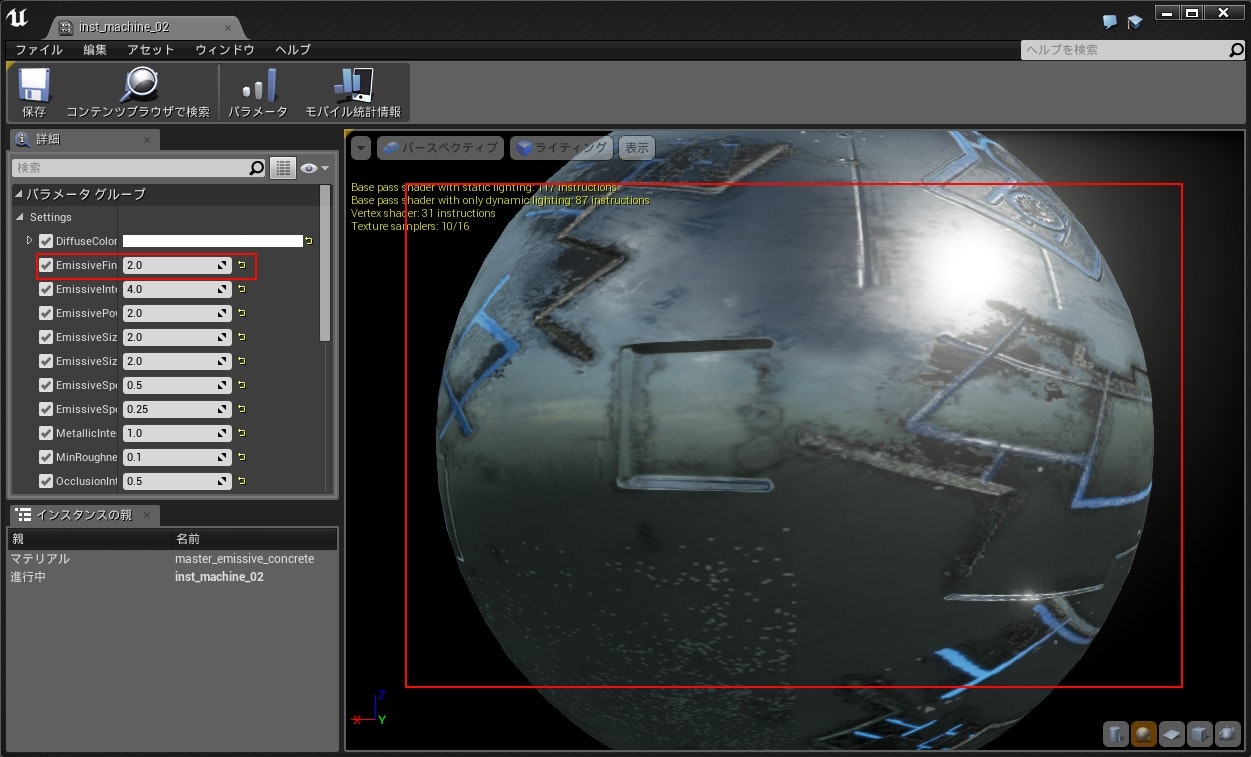This screenshot has width=1251, height=757.
Task: Collapse the Settings group
Action: pyautogui.click(x=19, y=217)
